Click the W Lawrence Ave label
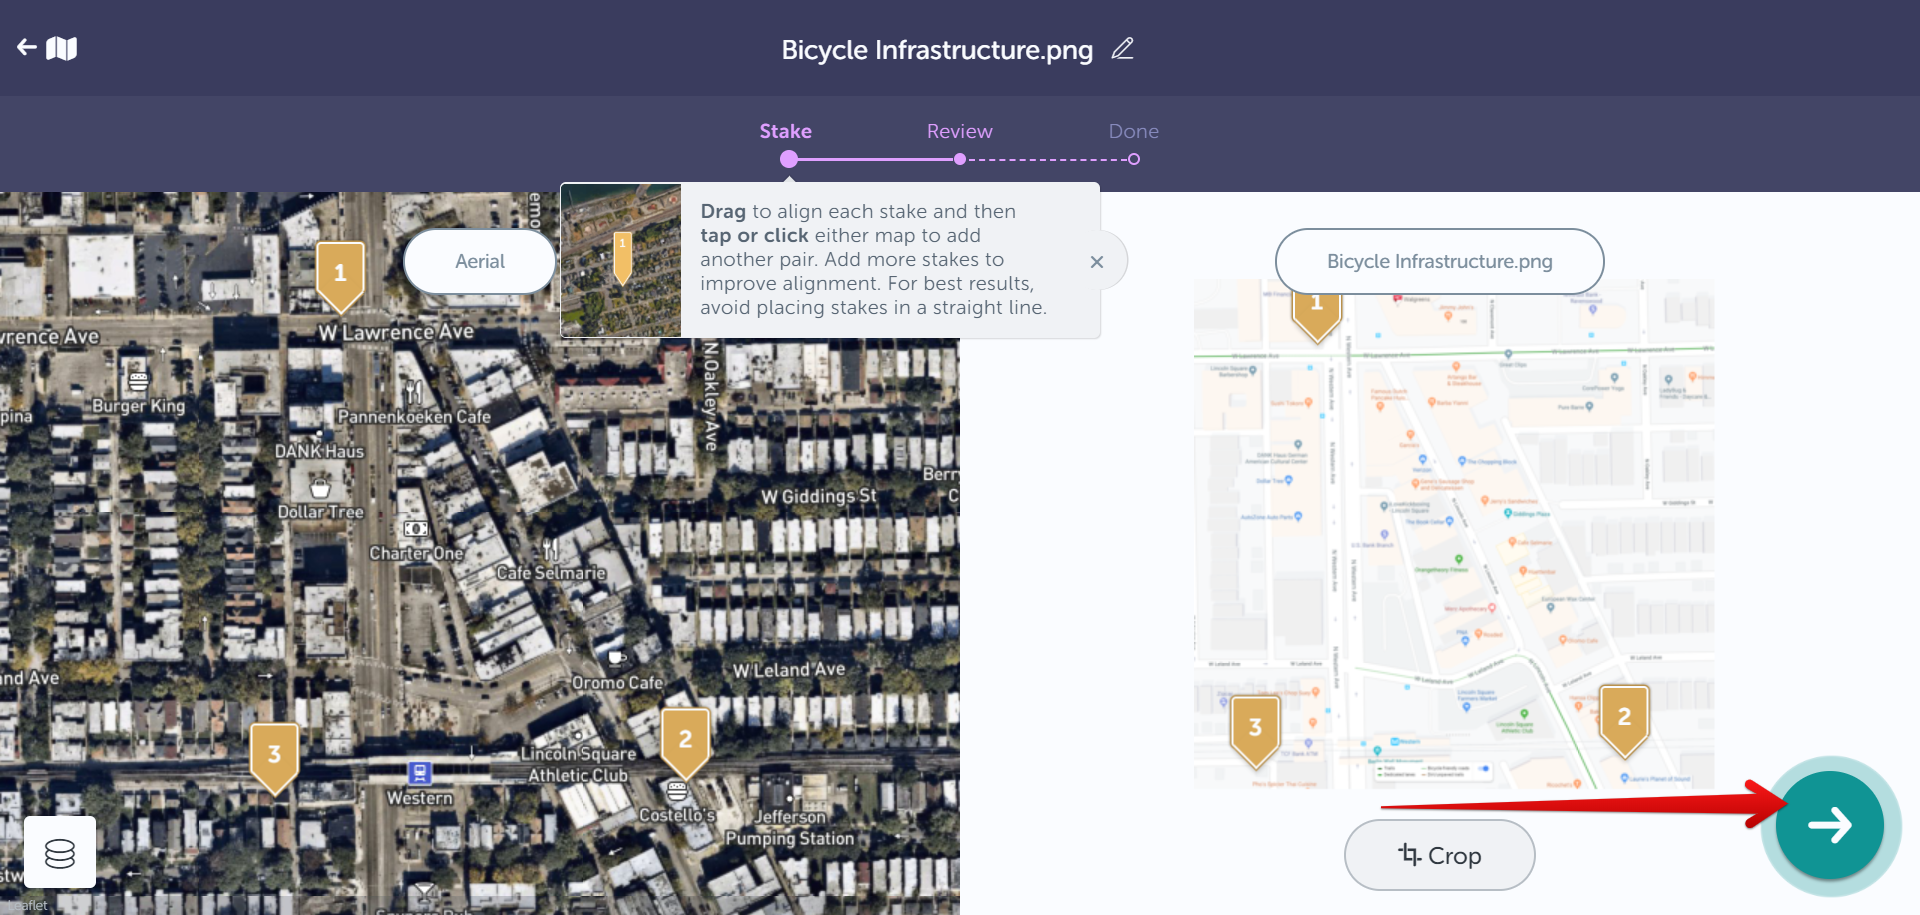This screenshot has width=1920, height=915. [396, 332]
